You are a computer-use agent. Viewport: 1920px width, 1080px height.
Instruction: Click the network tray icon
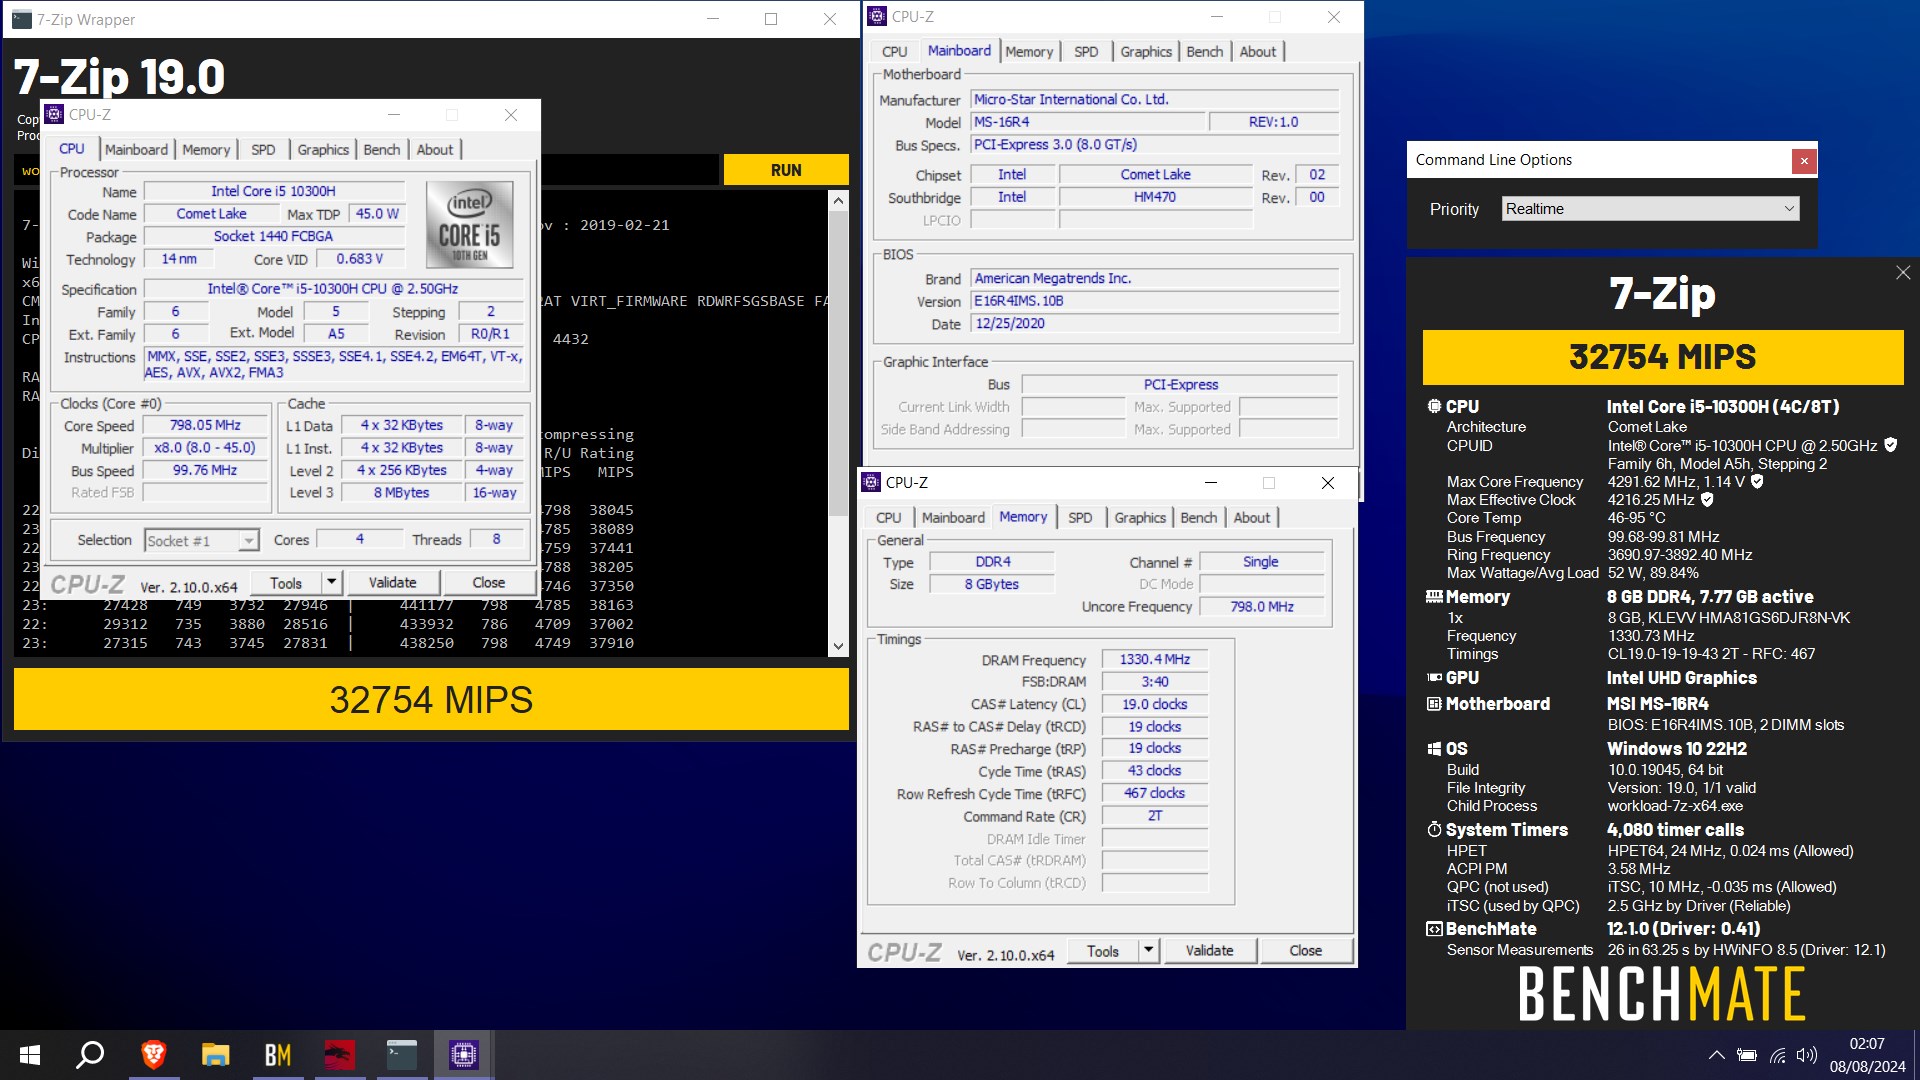tap(1778, 1055)
